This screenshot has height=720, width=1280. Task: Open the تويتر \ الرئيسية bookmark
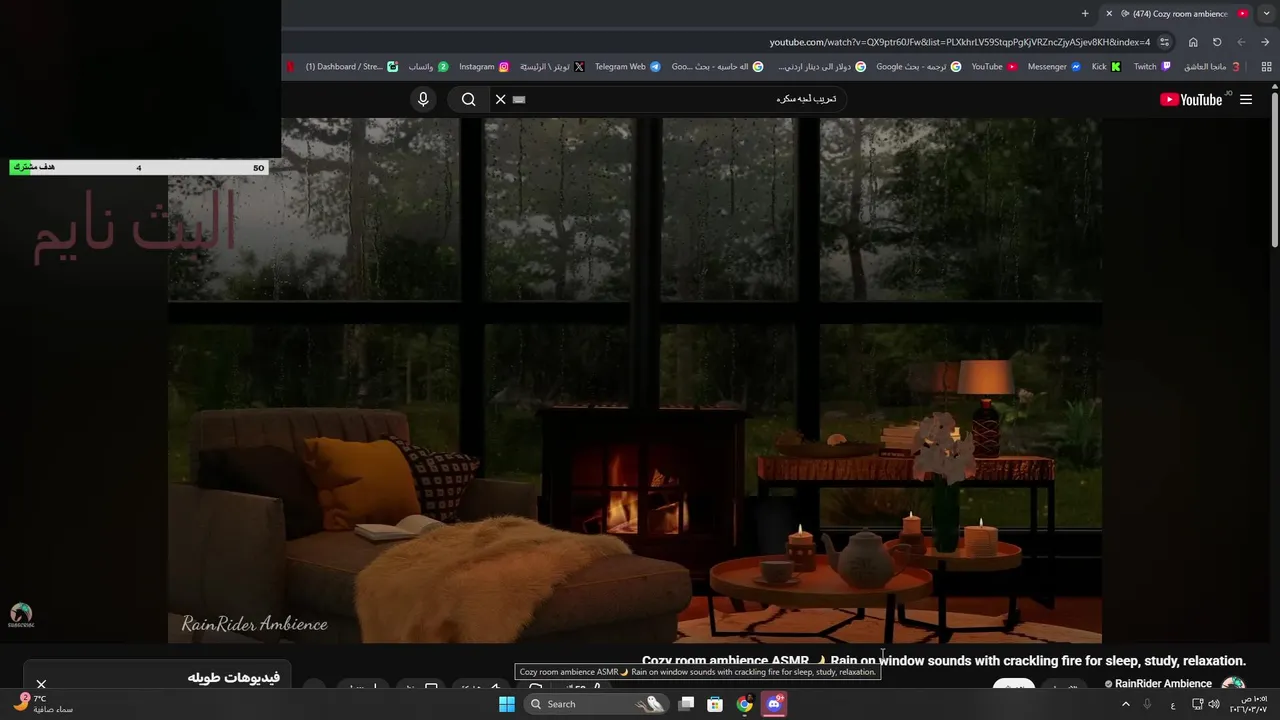[x=552, y=67]
